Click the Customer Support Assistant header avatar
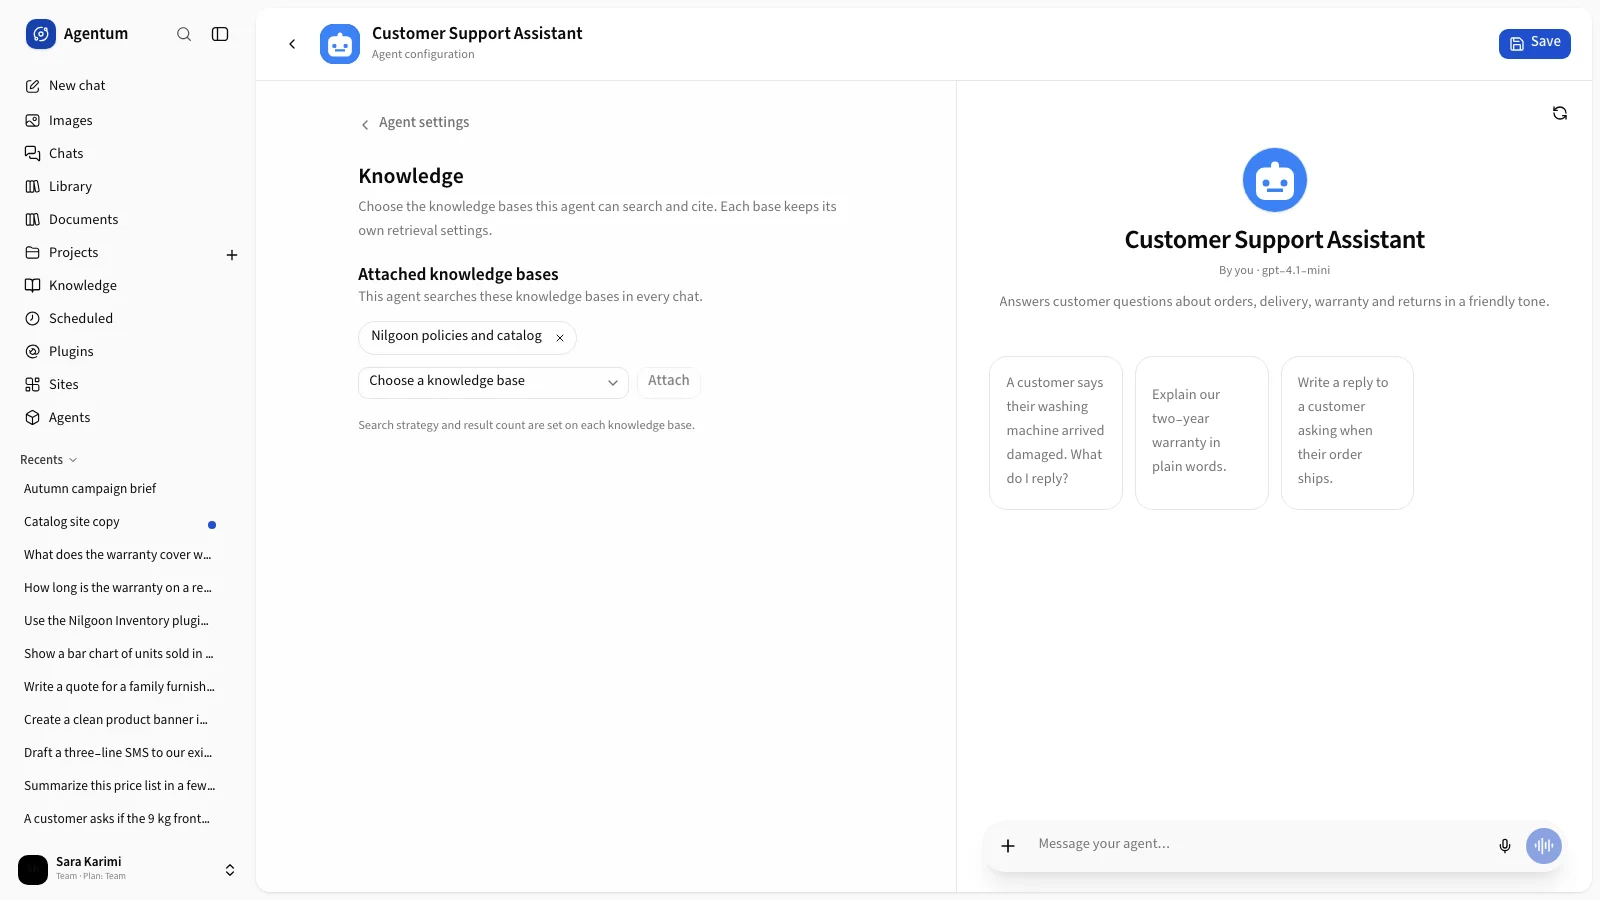Image resolution: width=1600 pixels, height=900 pixels. click(x=340, y=44)
